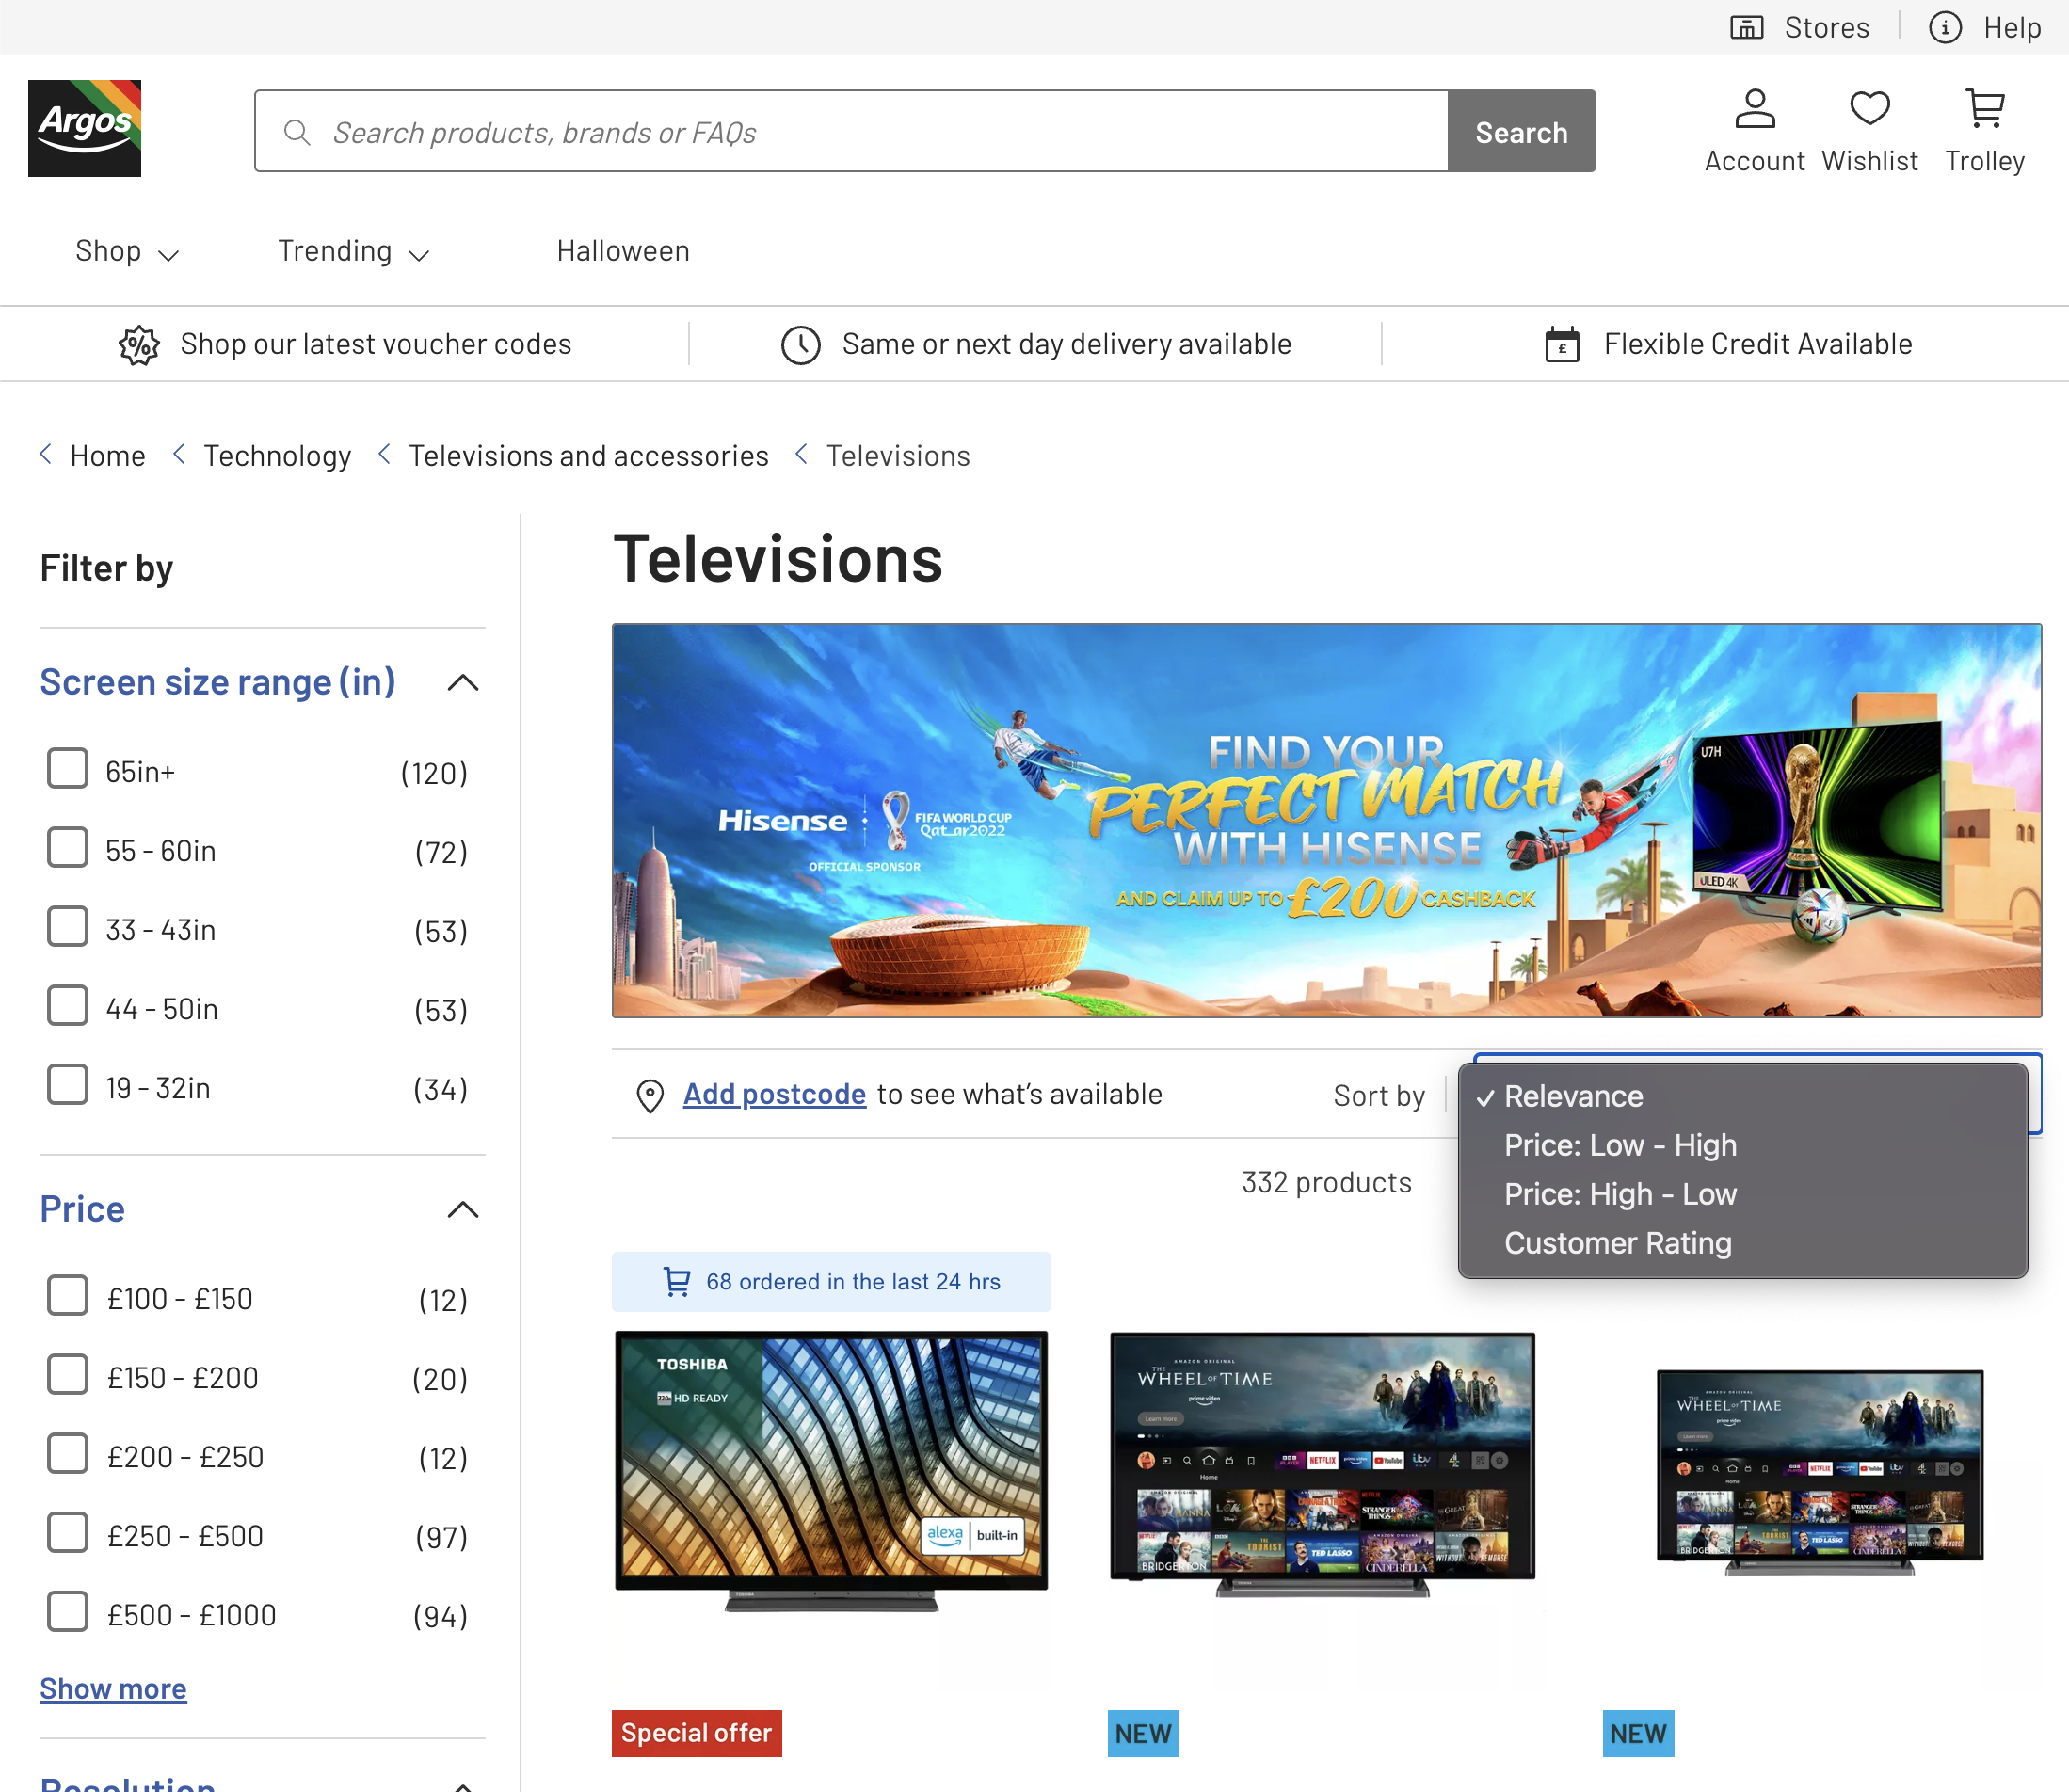This screenshot has width=2069, height=1792.
Task: Choose Customer Rating sort option
Action: (x=1617, y=1243)
